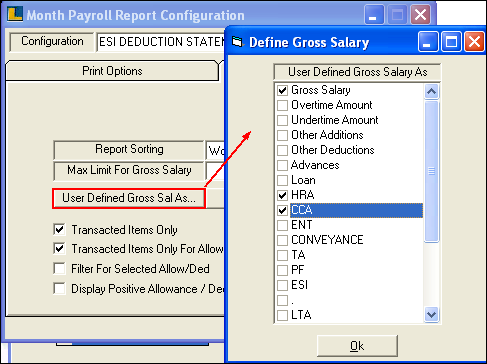
Task: Tick the Undertime Amount checkbox
Action: click(x=282, y=120)
